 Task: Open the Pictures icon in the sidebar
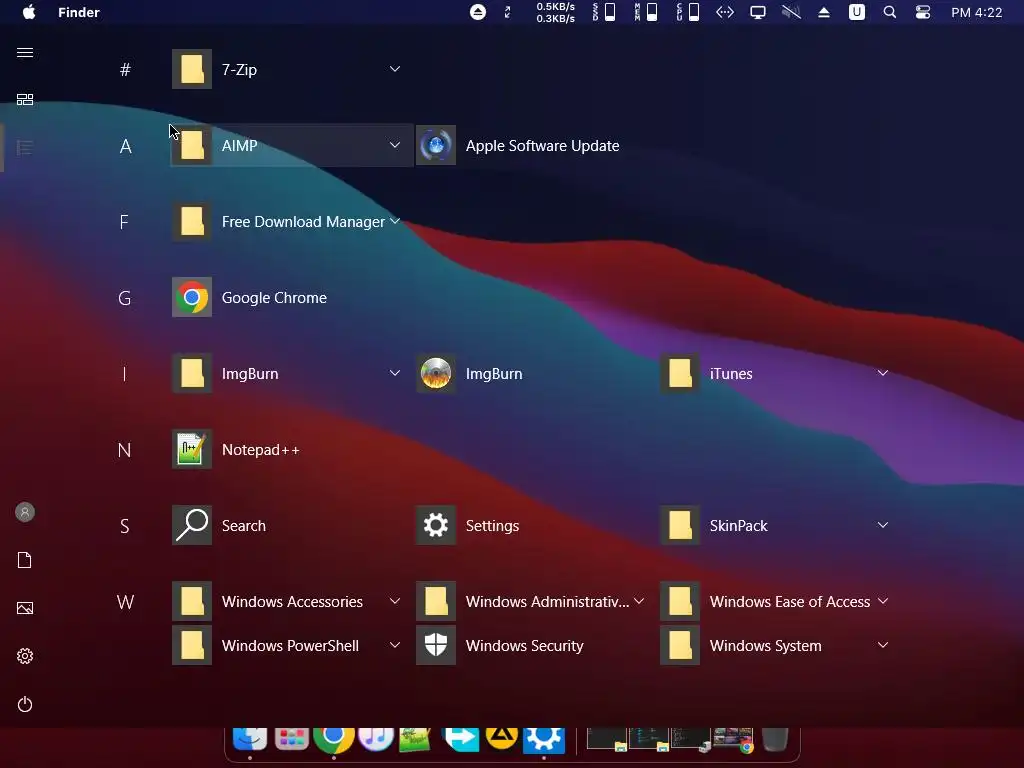[25, 608]
